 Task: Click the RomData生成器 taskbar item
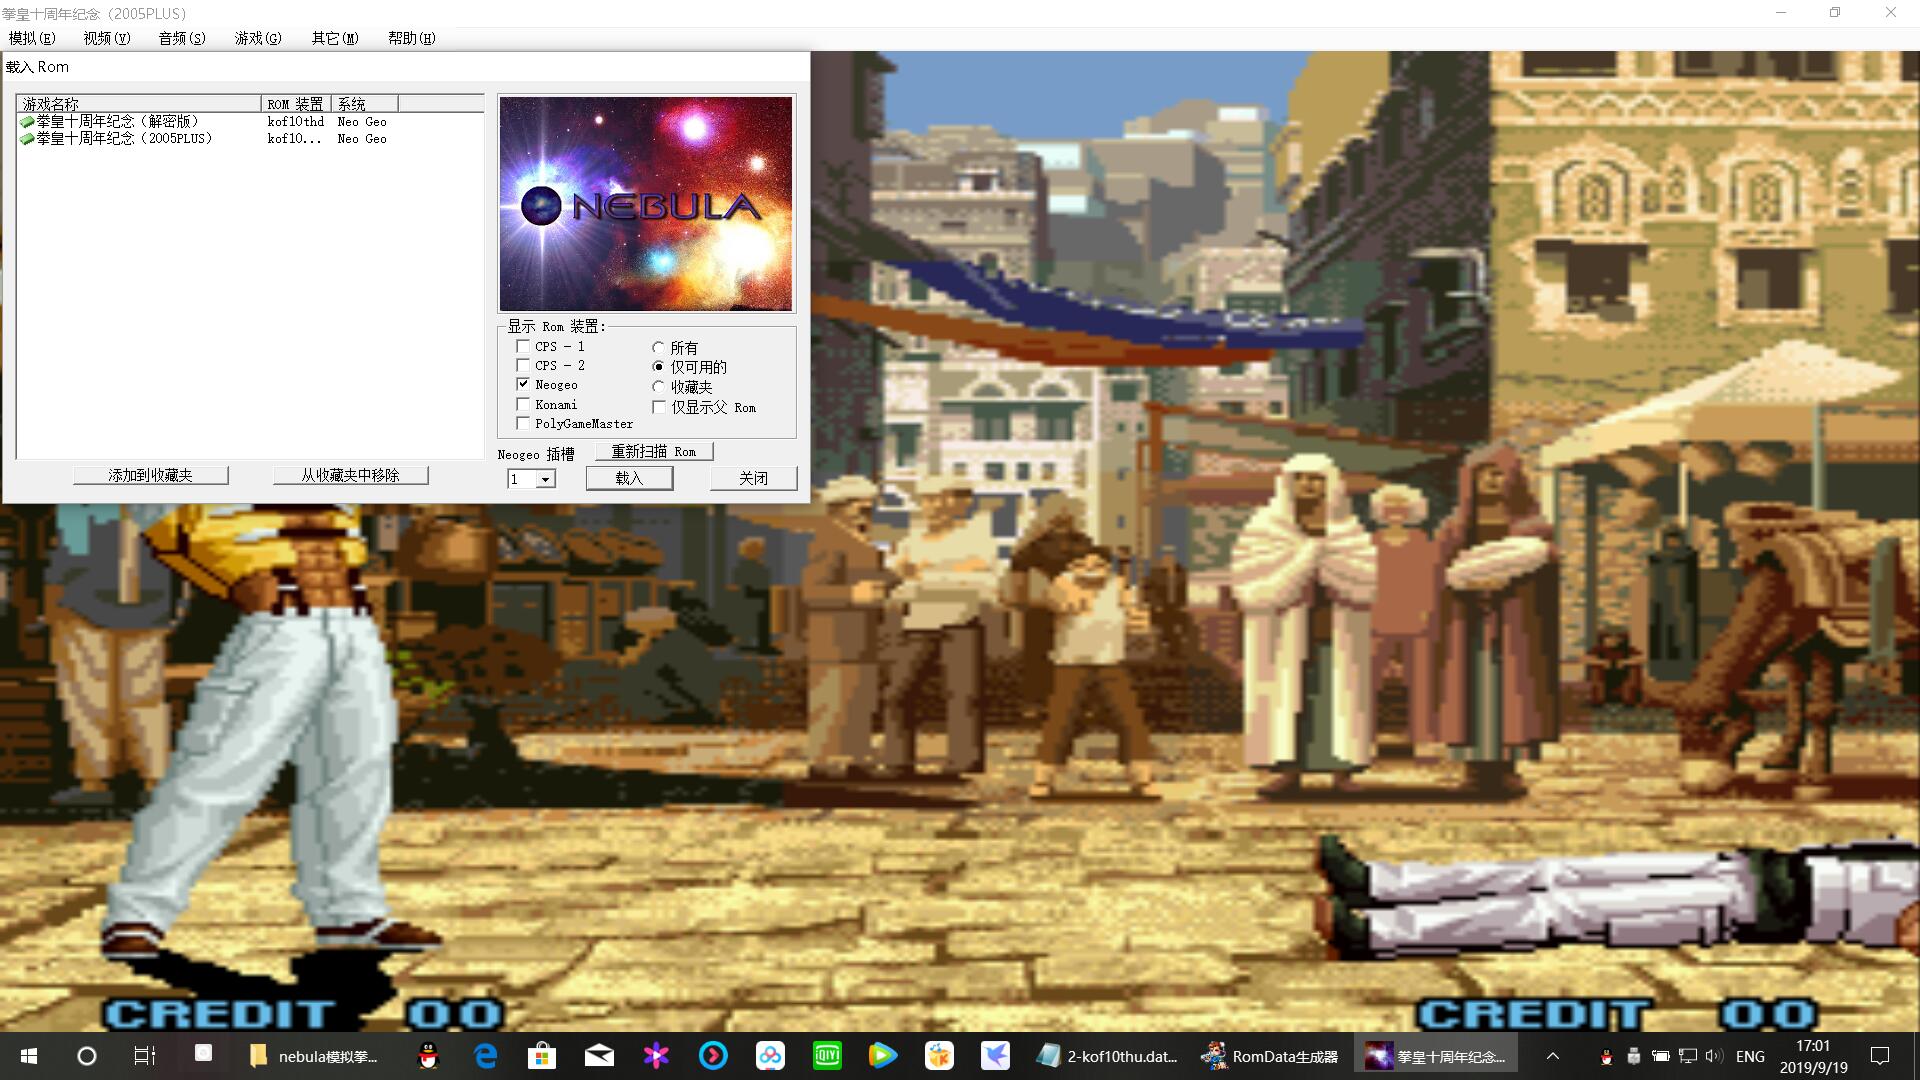1270,1056
